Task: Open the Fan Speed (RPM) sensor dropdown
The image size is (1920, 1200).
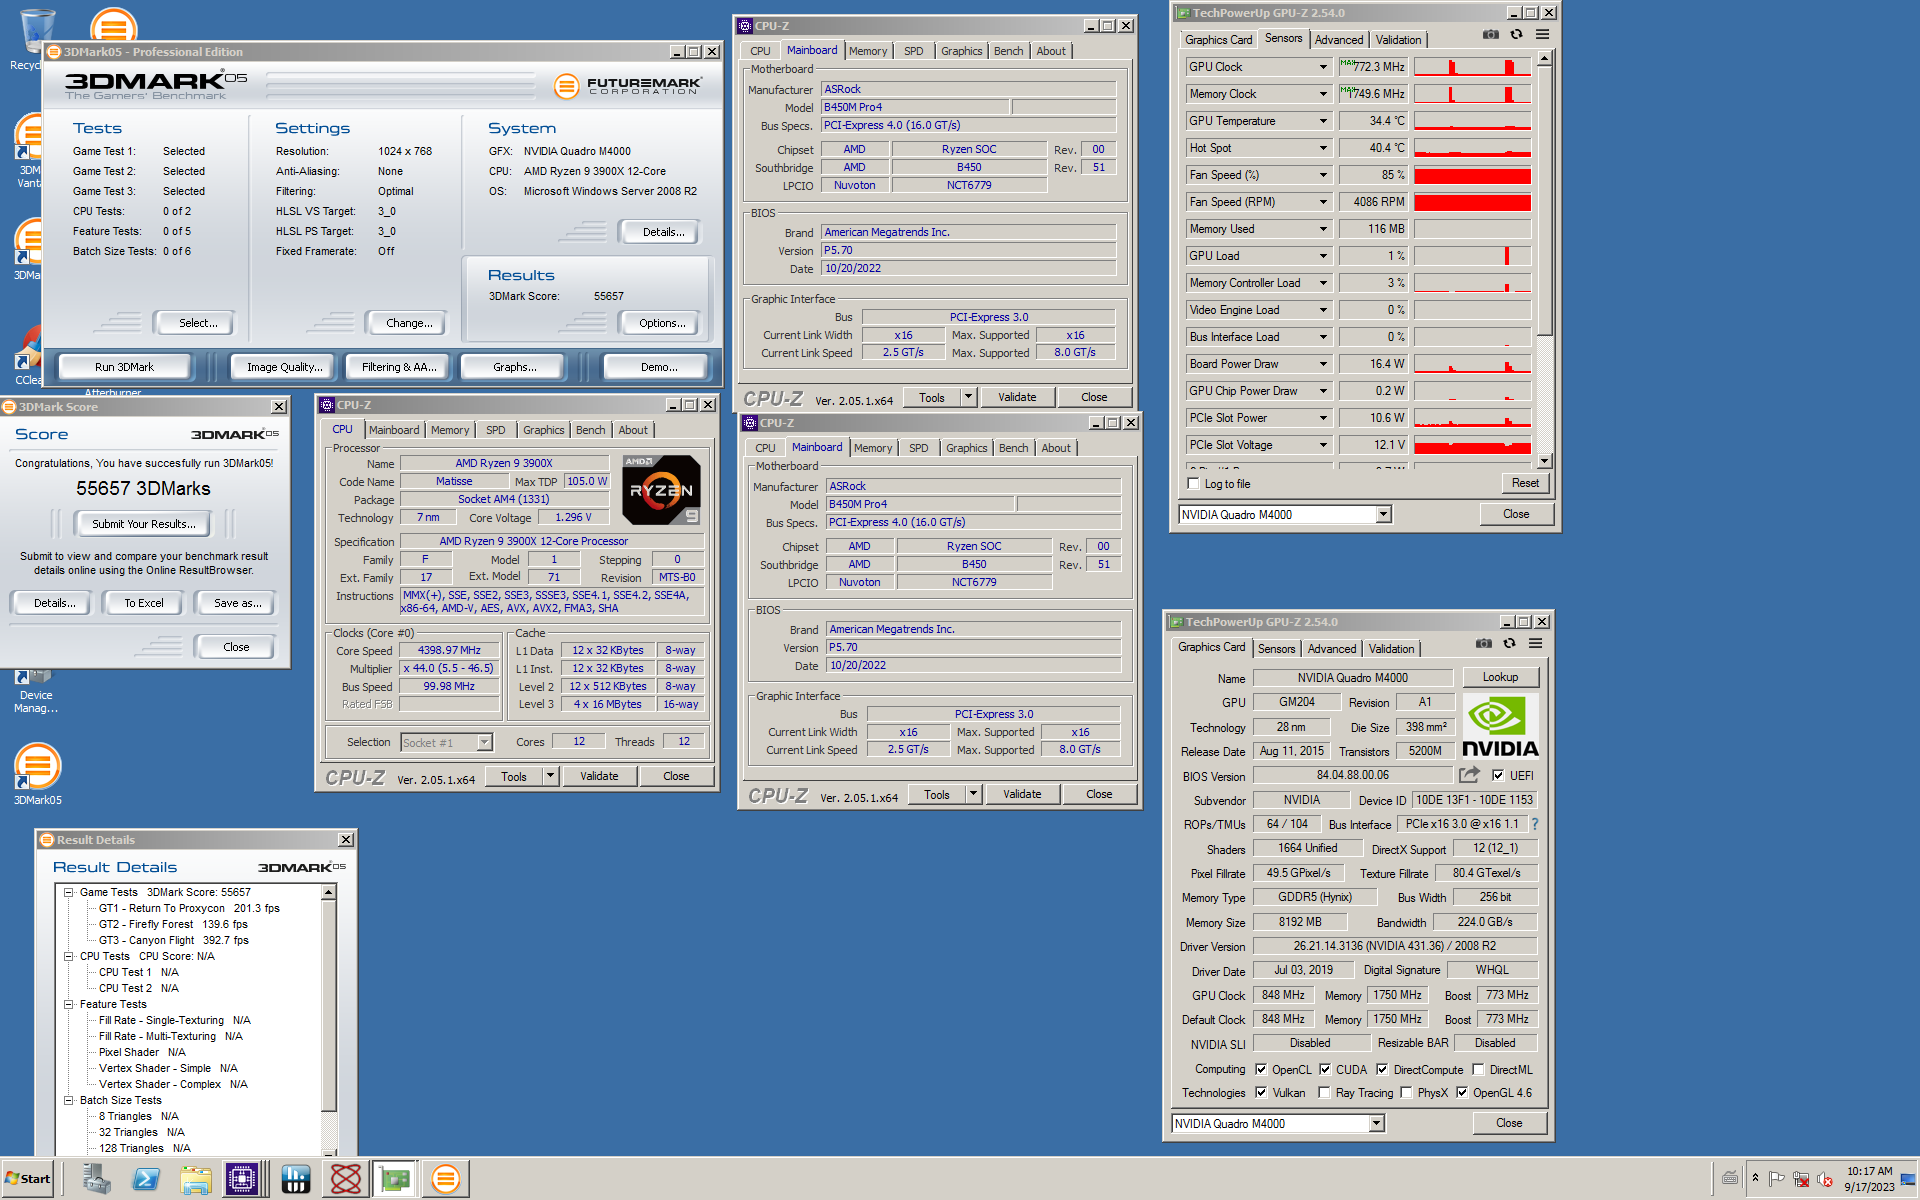Action: coord(1323,202)
